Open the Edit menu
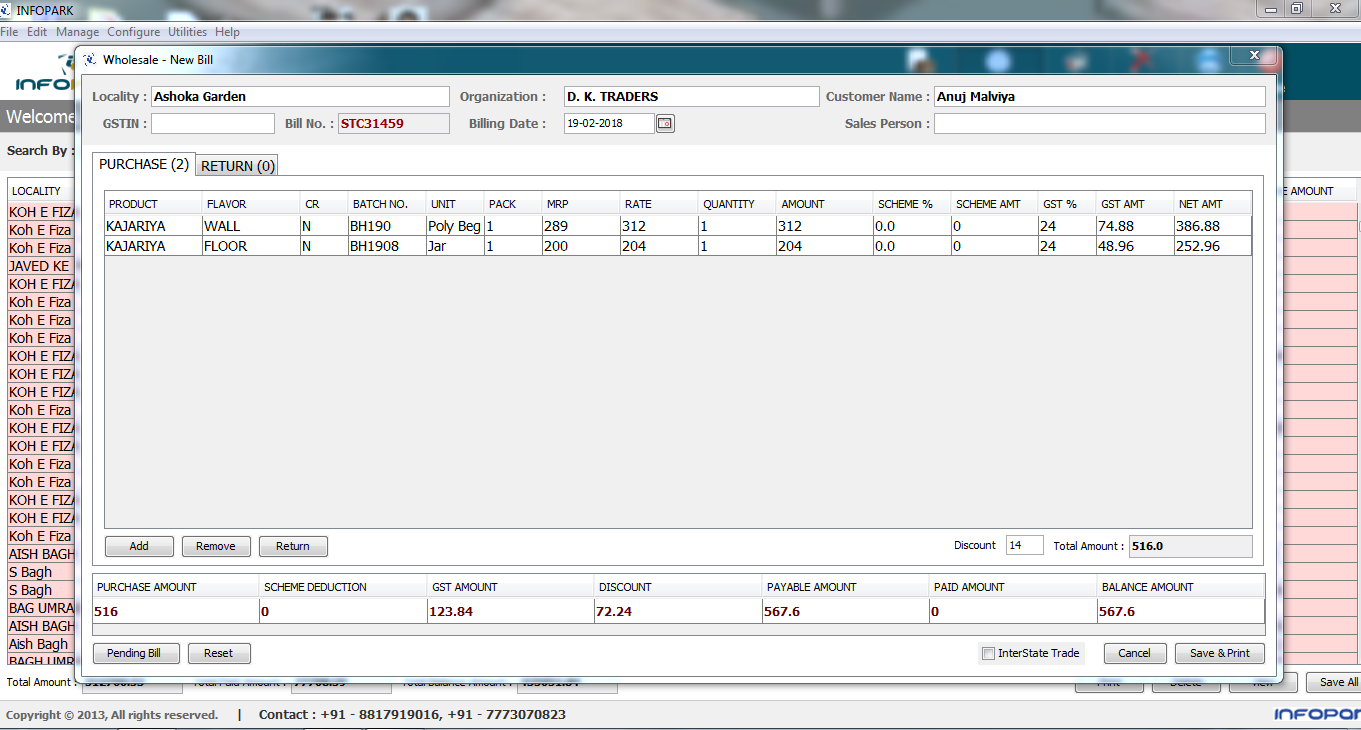Screen dimensions: 1361x730 point(37,32)
